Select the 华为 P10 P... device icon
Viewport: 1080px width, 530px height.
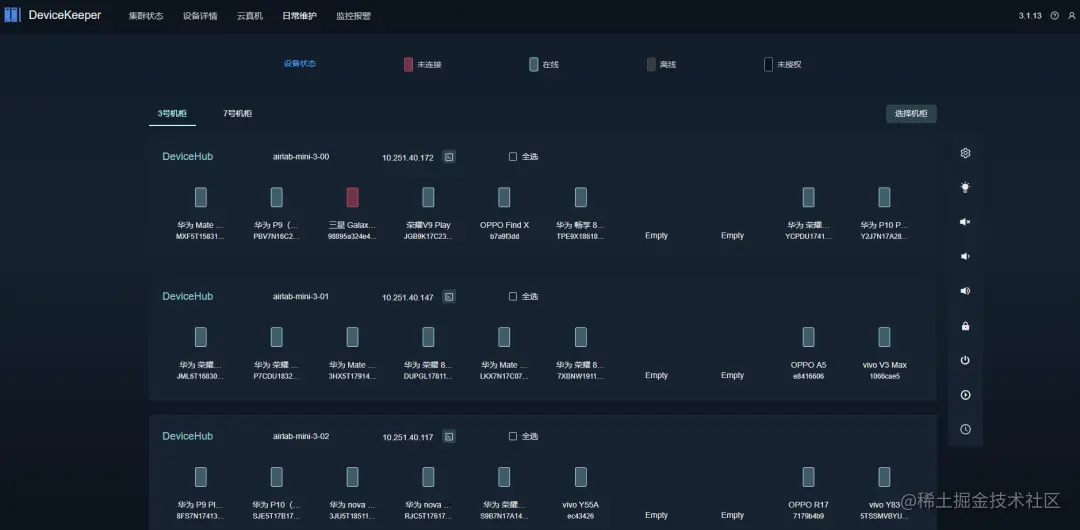point(884,197)
